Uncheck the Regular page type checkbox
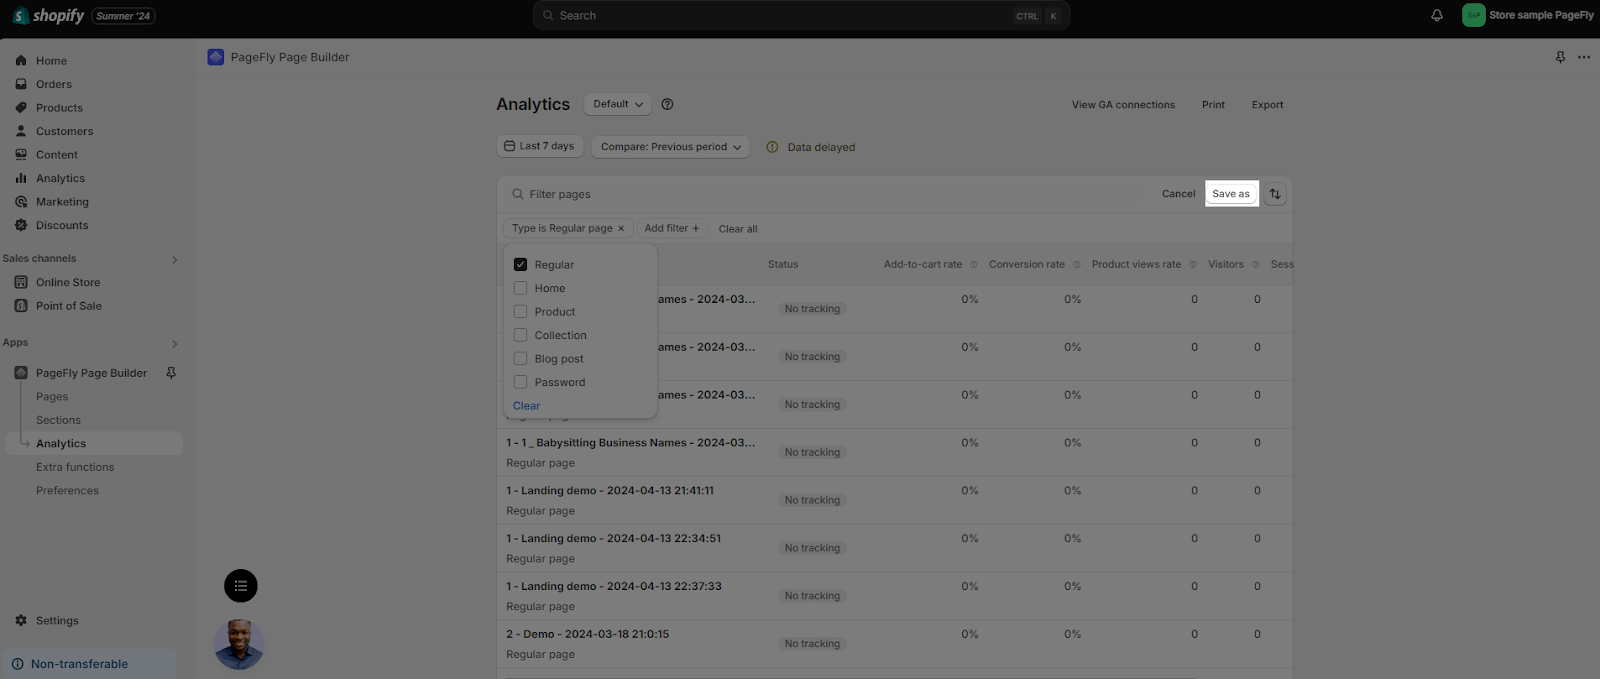 coord(520,265)
